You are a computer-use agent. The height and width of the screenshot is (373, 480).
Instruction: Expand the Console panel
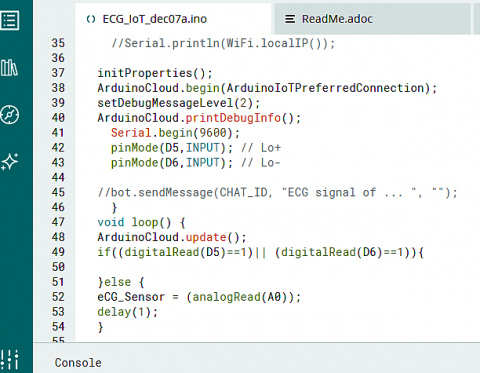[x=78, y=363]
